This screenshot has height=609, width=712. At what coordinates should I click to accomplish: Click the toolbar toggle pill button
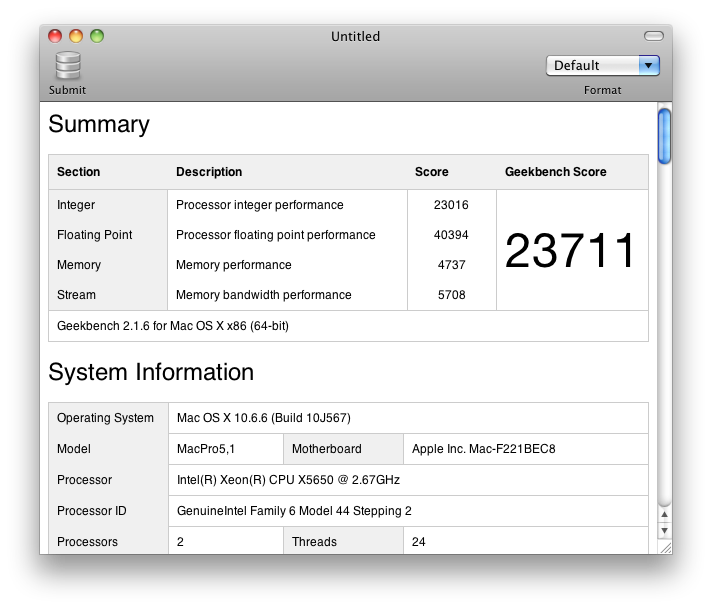(x=653, y=36)
